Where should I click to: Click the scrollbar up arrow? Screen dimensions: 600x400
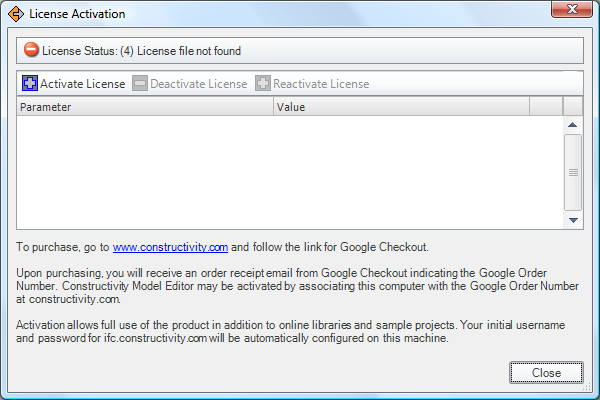click(573, 125)
